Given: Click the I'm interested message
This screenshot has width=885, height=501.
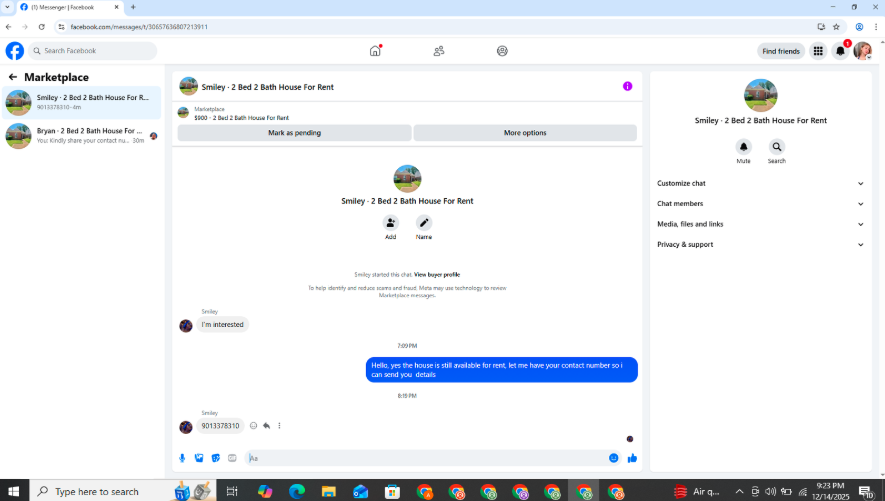Looking at the screenshot, I should [222, 324].
